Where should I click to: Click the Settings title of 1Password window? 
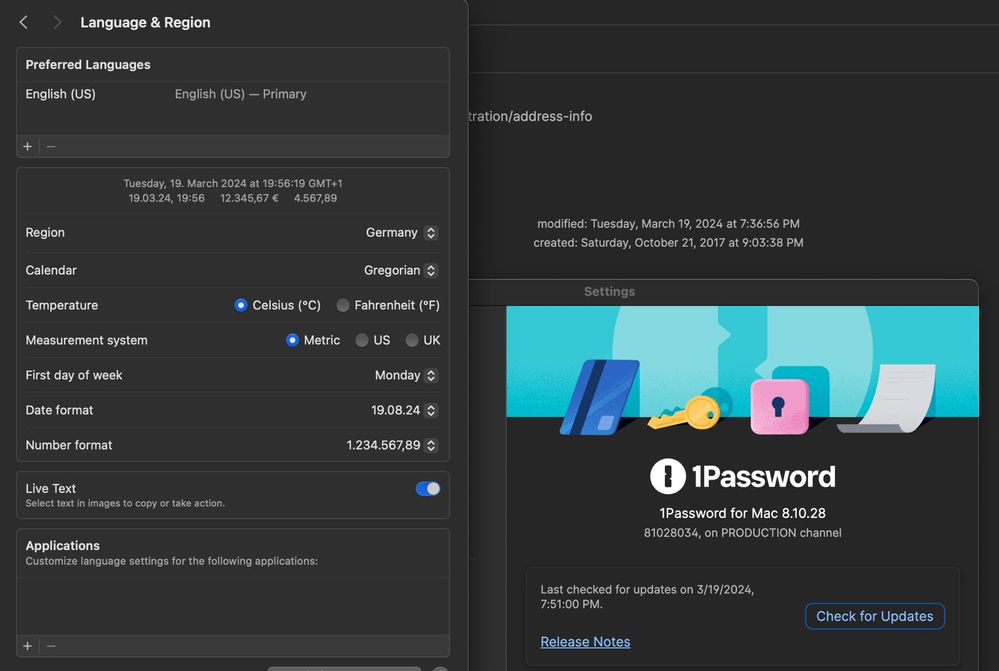tap(610, 291)
